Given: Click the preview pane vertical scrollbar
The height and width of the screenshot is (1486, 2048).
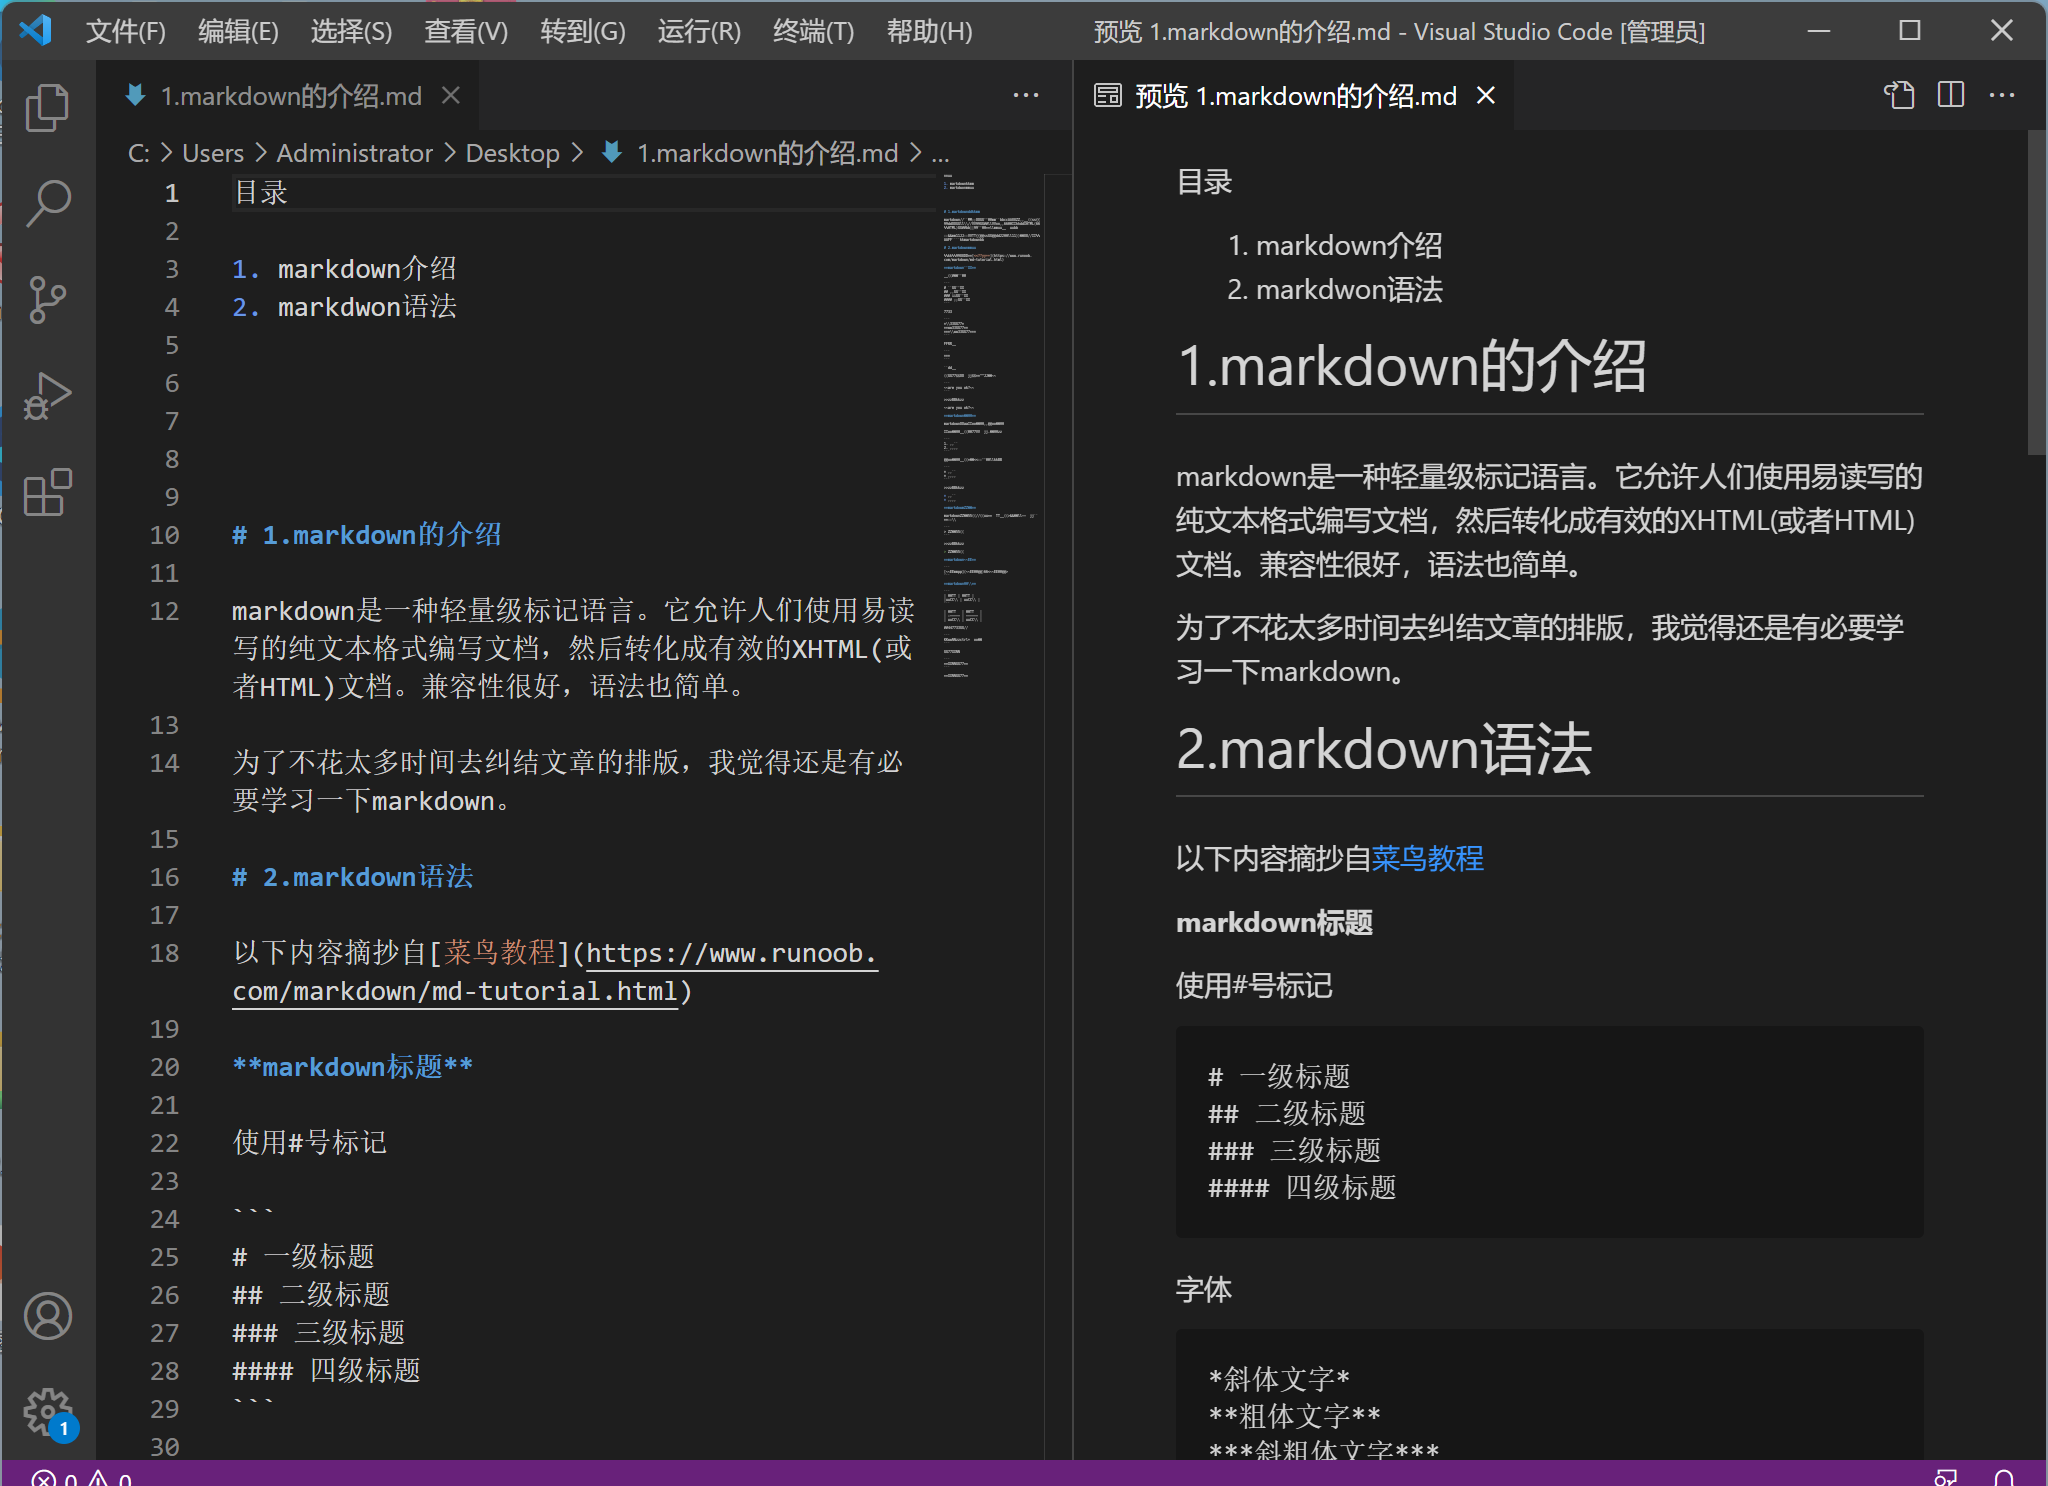Looking at the screenshot, I should point(2037,292).
